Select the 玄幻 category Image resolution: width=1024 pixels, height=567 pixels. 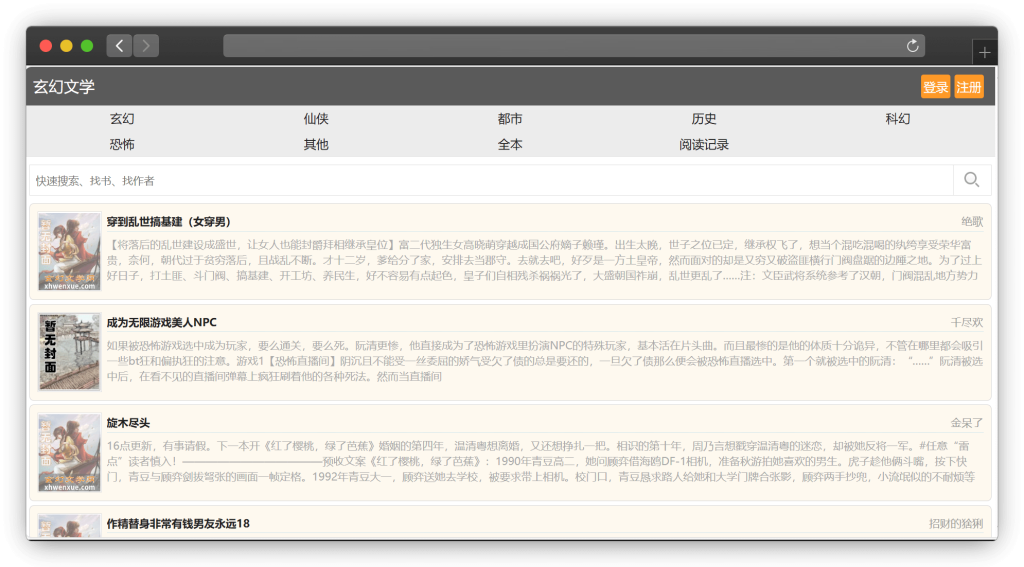[122, 119]
